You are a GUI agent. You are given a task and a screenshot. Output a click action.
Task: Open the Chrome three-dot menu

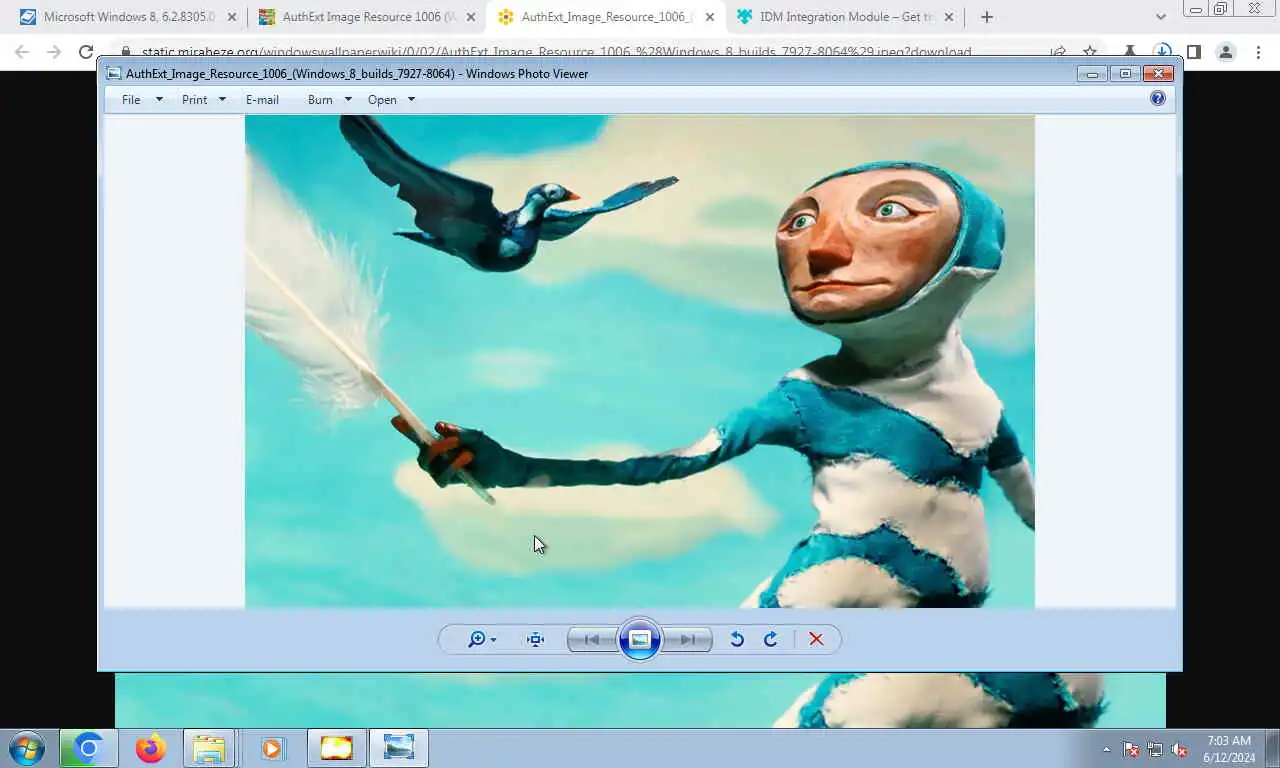(x=1258, y=52)
